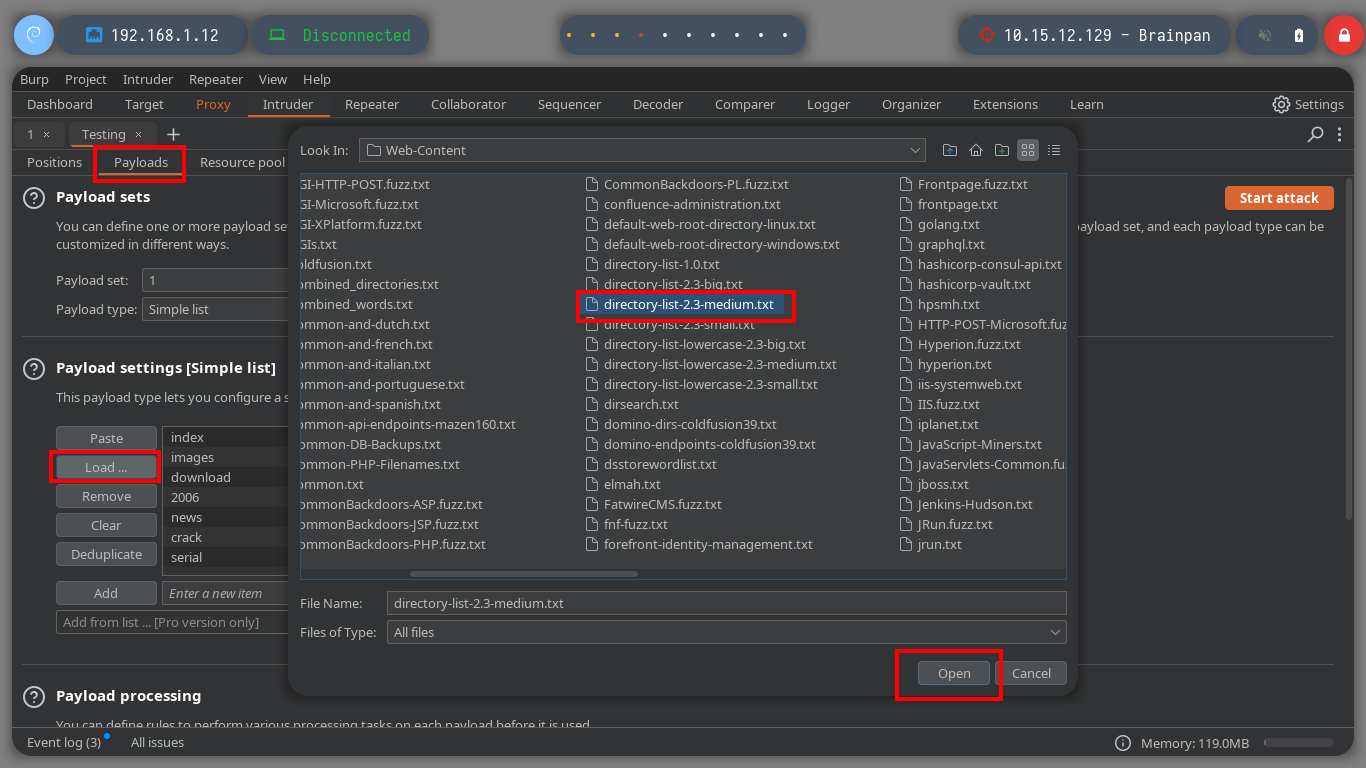Click the network icon beside 192.168.1.12

94,35
